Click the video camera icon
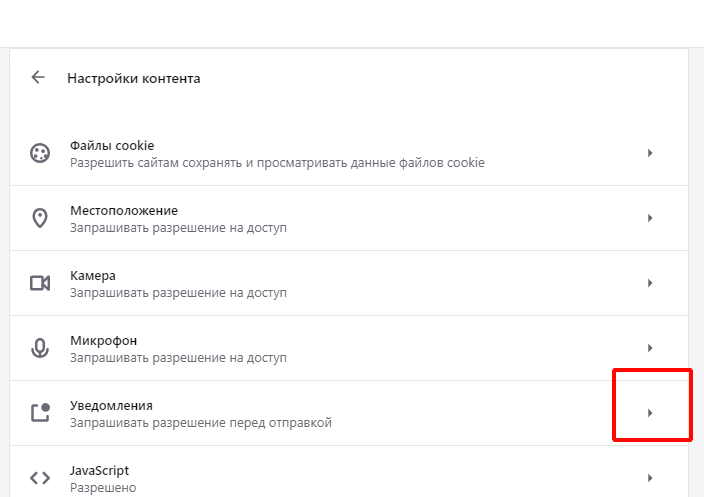Viewport: 704px width, 497px height. [x=40, y=283]
